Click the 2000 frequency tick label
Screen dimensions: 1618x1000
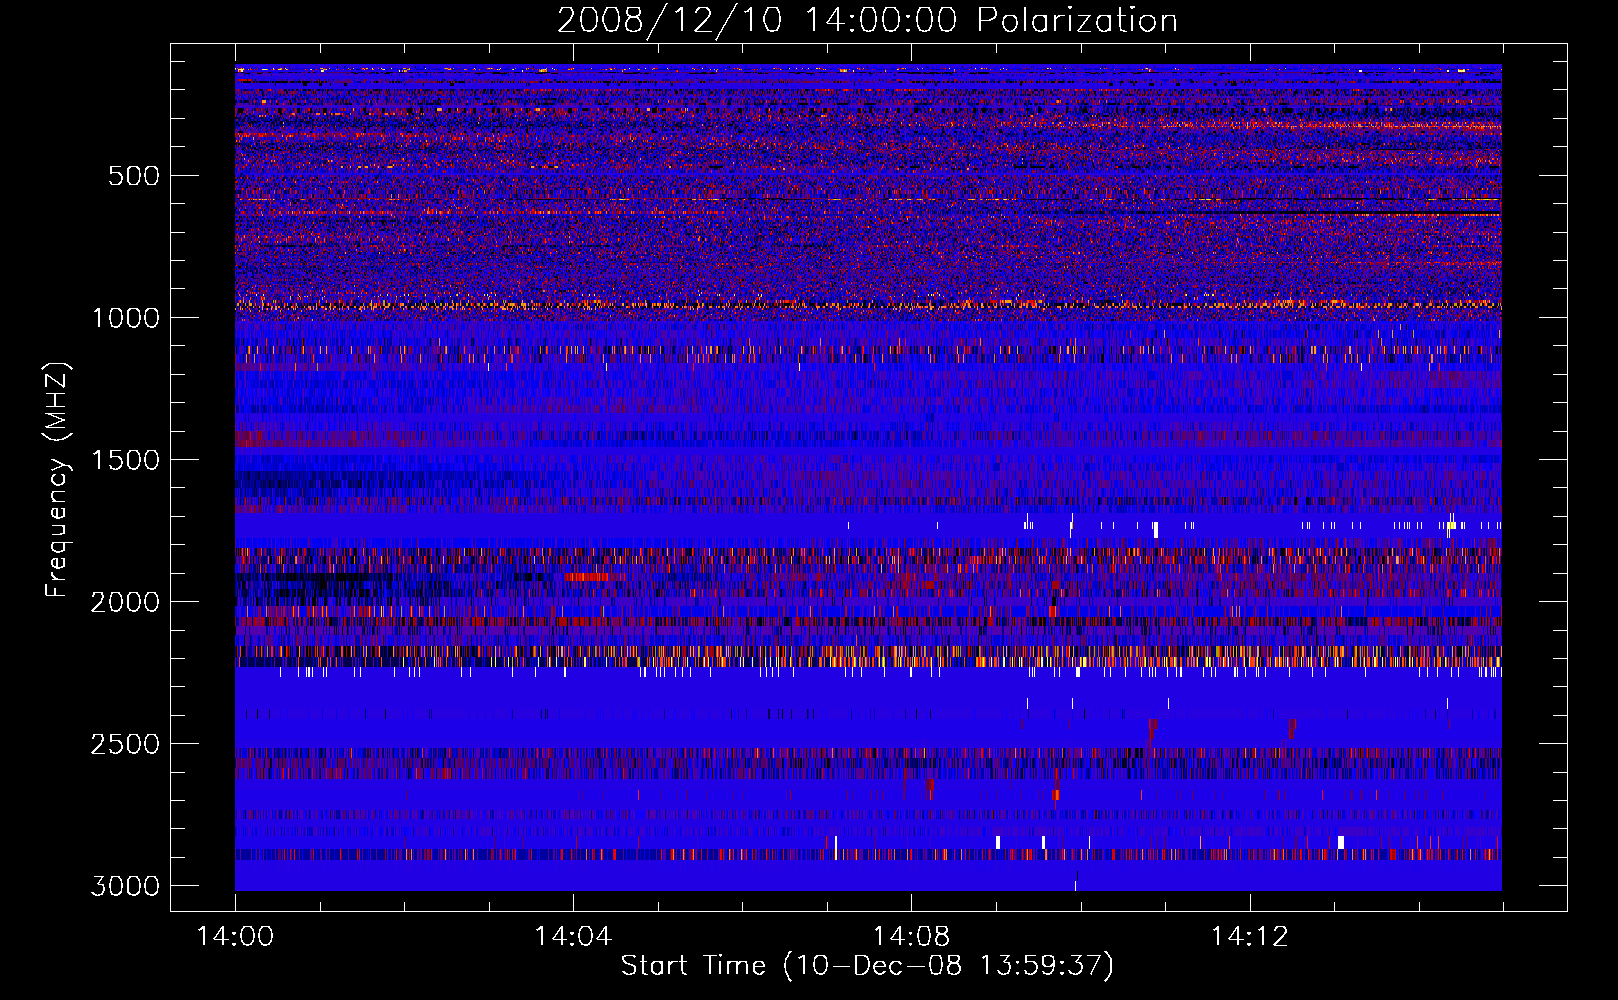[x=125, y=602]
